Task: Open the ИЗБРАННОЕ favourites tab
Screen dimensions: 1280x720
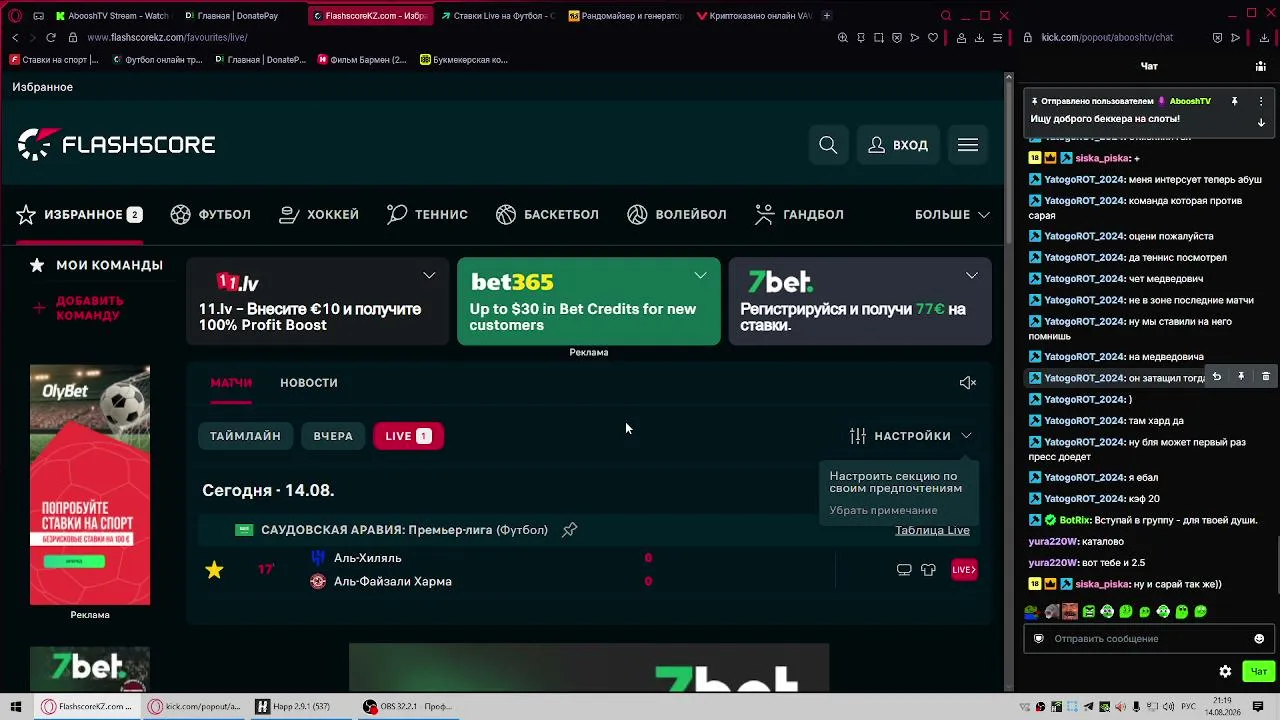Action: 79,215
